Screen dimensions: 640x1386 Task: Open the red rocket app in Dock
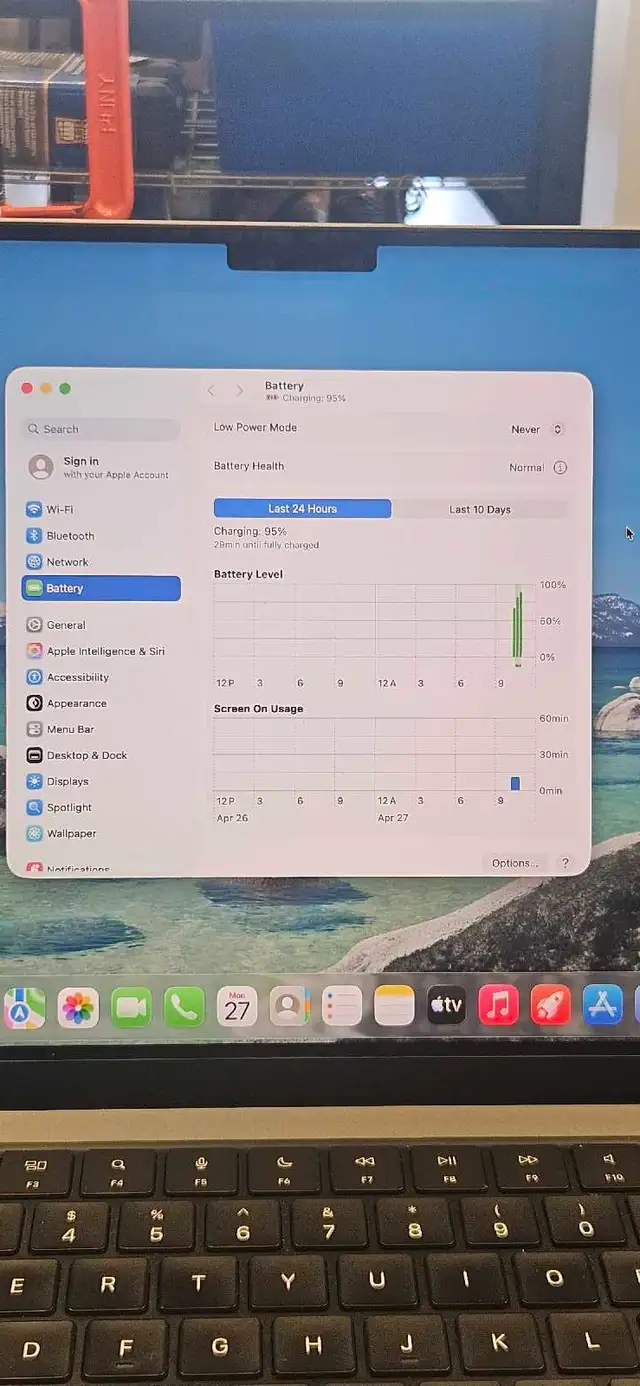point(551,1005)
